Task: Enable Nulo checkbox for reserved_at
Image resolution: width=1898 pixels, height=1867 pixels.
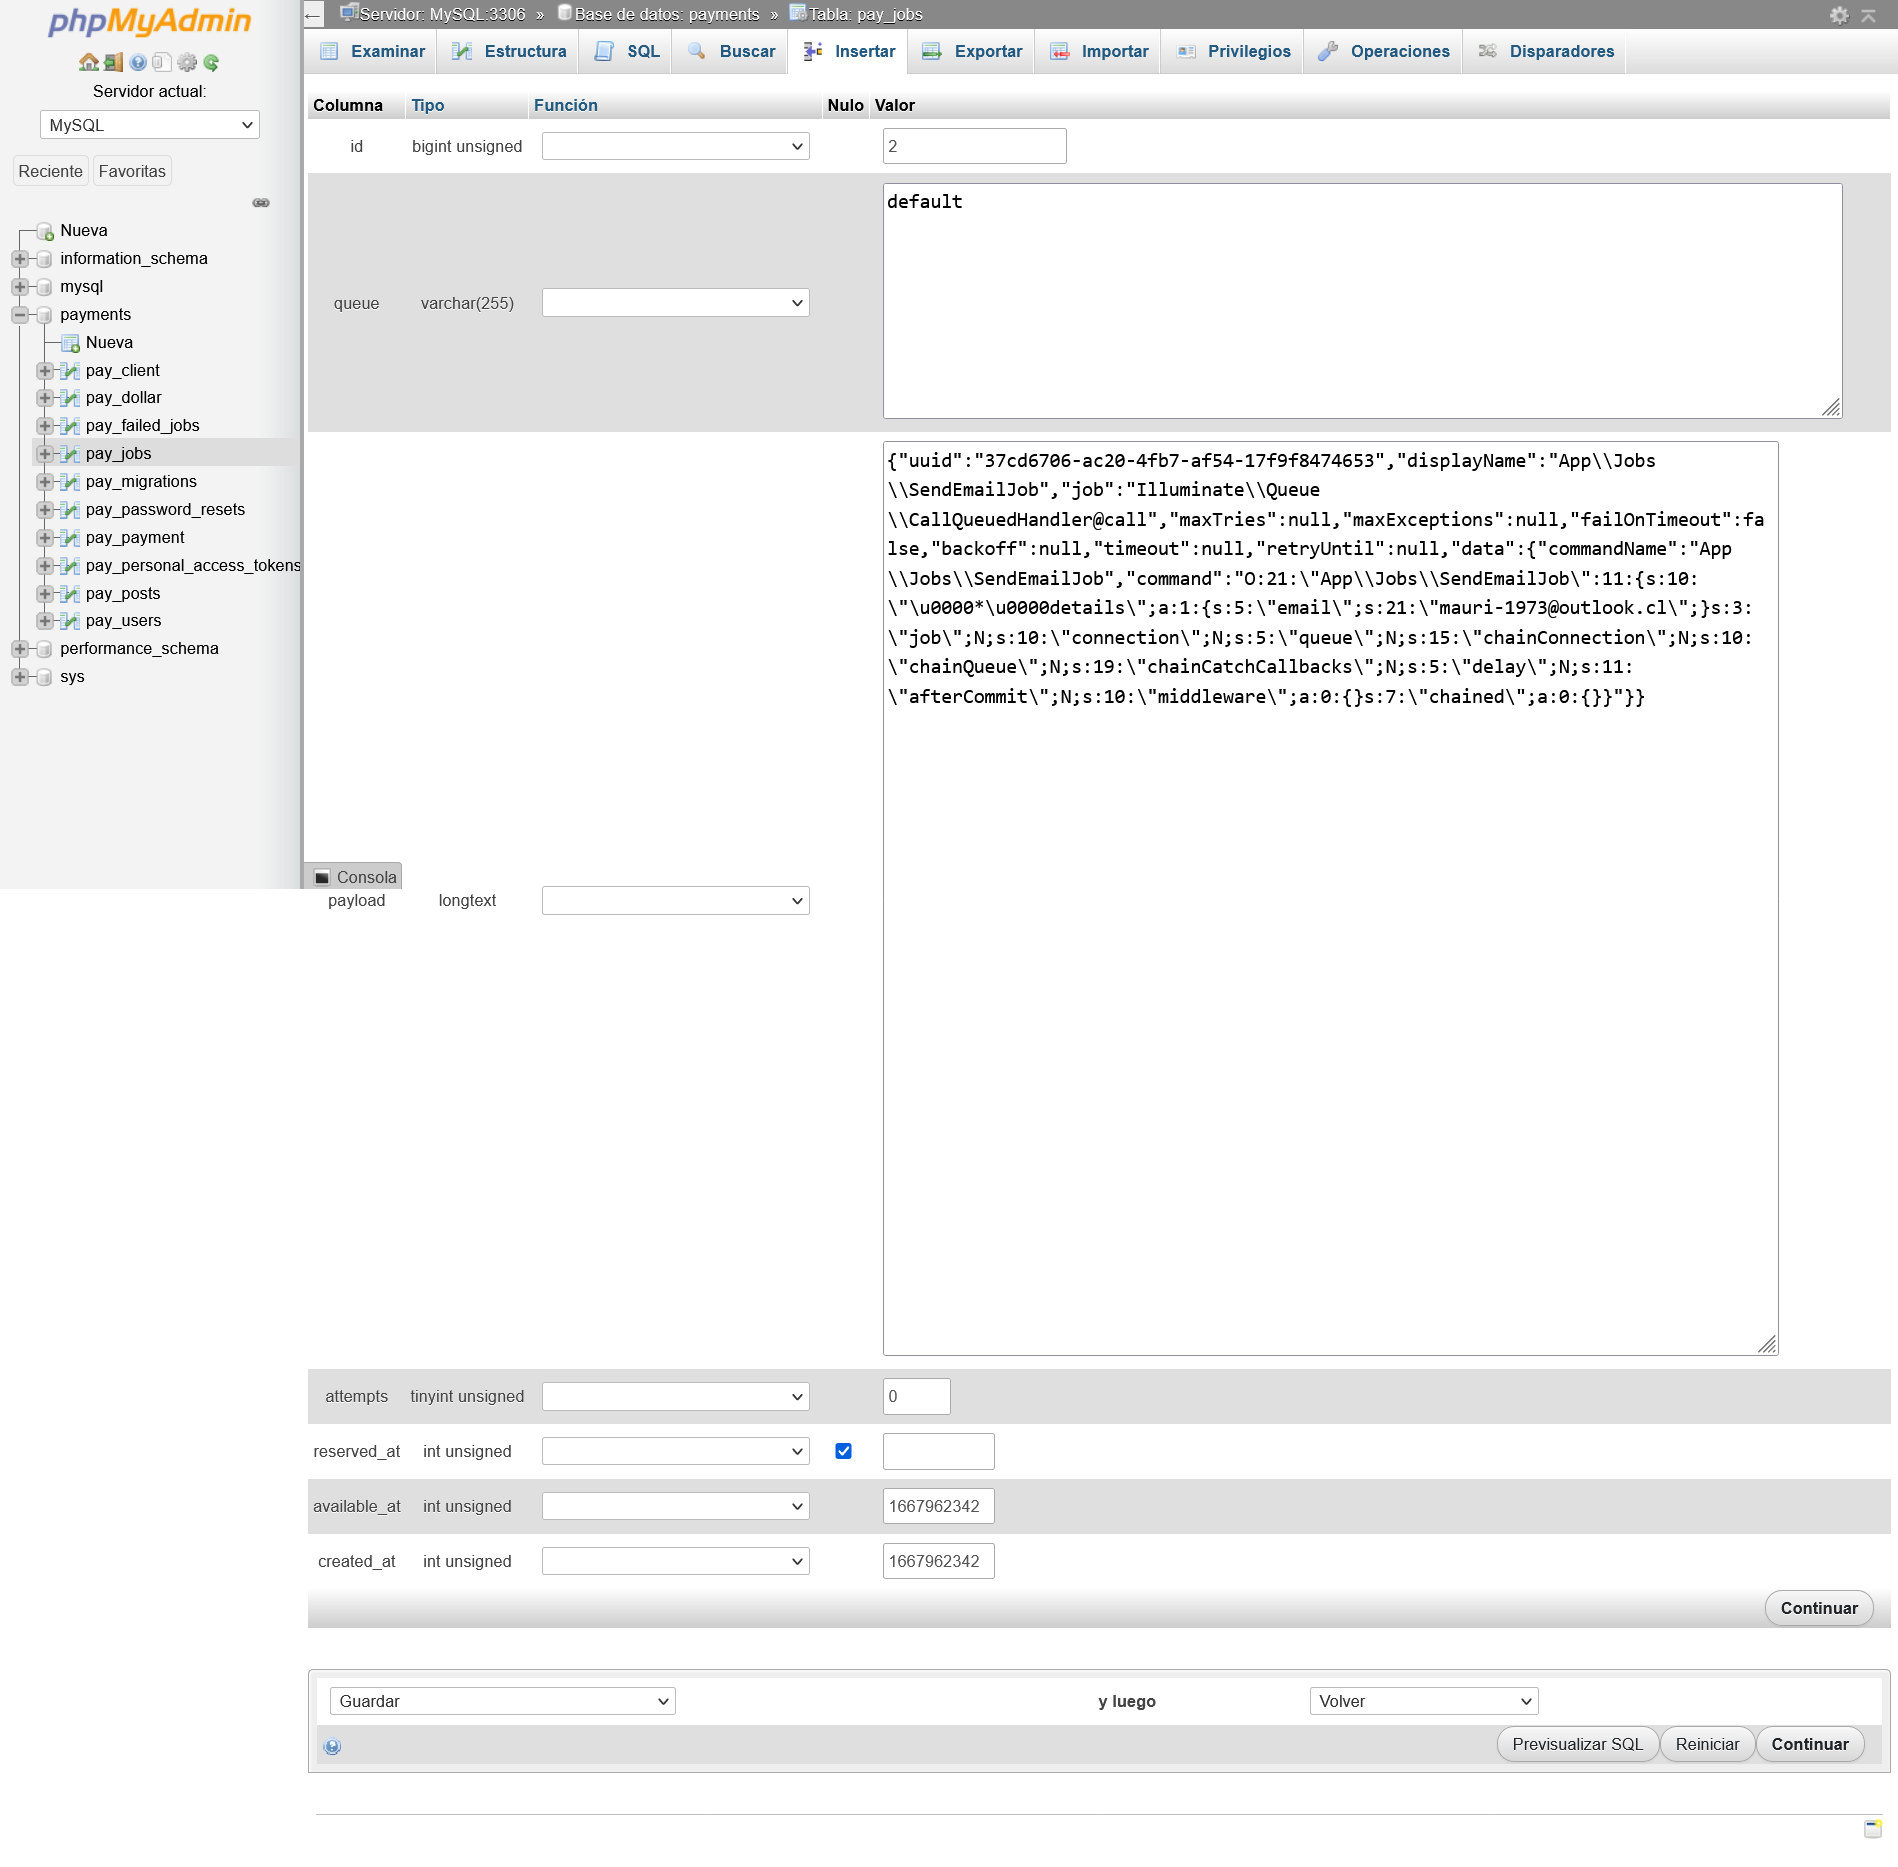Action: click(843, 1450)
